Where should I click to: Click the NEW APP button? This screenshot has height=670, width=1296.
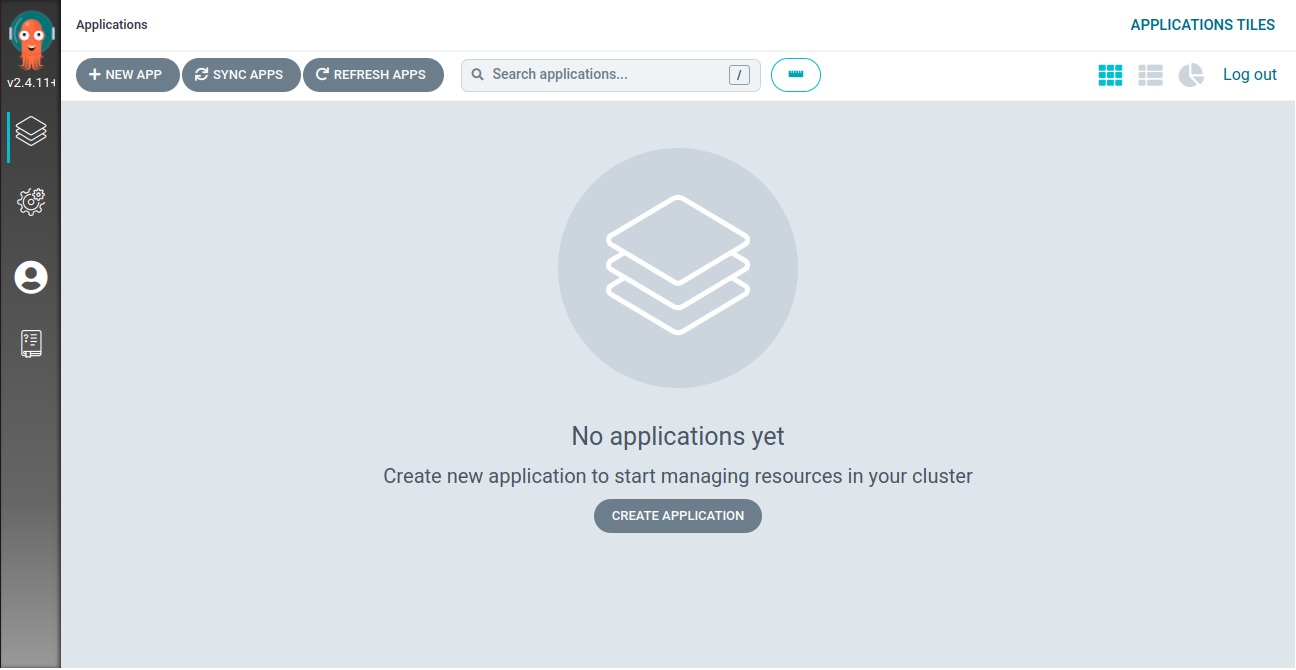(x=127, y=75)
